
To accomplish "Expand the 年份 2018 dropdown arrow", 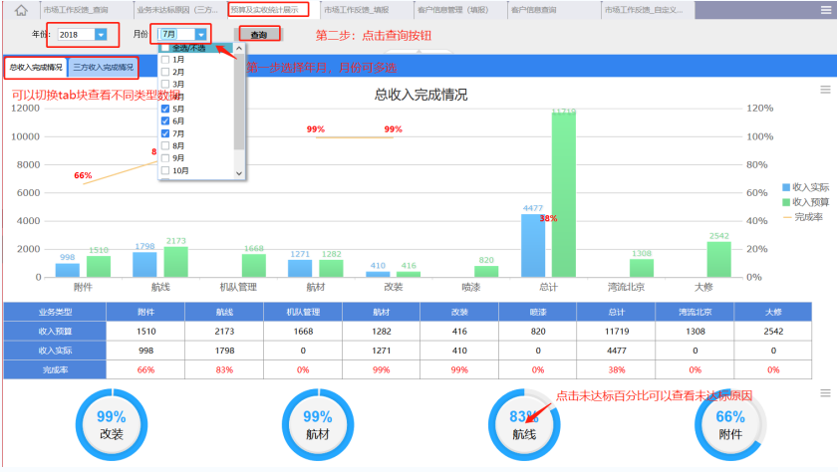I will click(x=100, y=34).
